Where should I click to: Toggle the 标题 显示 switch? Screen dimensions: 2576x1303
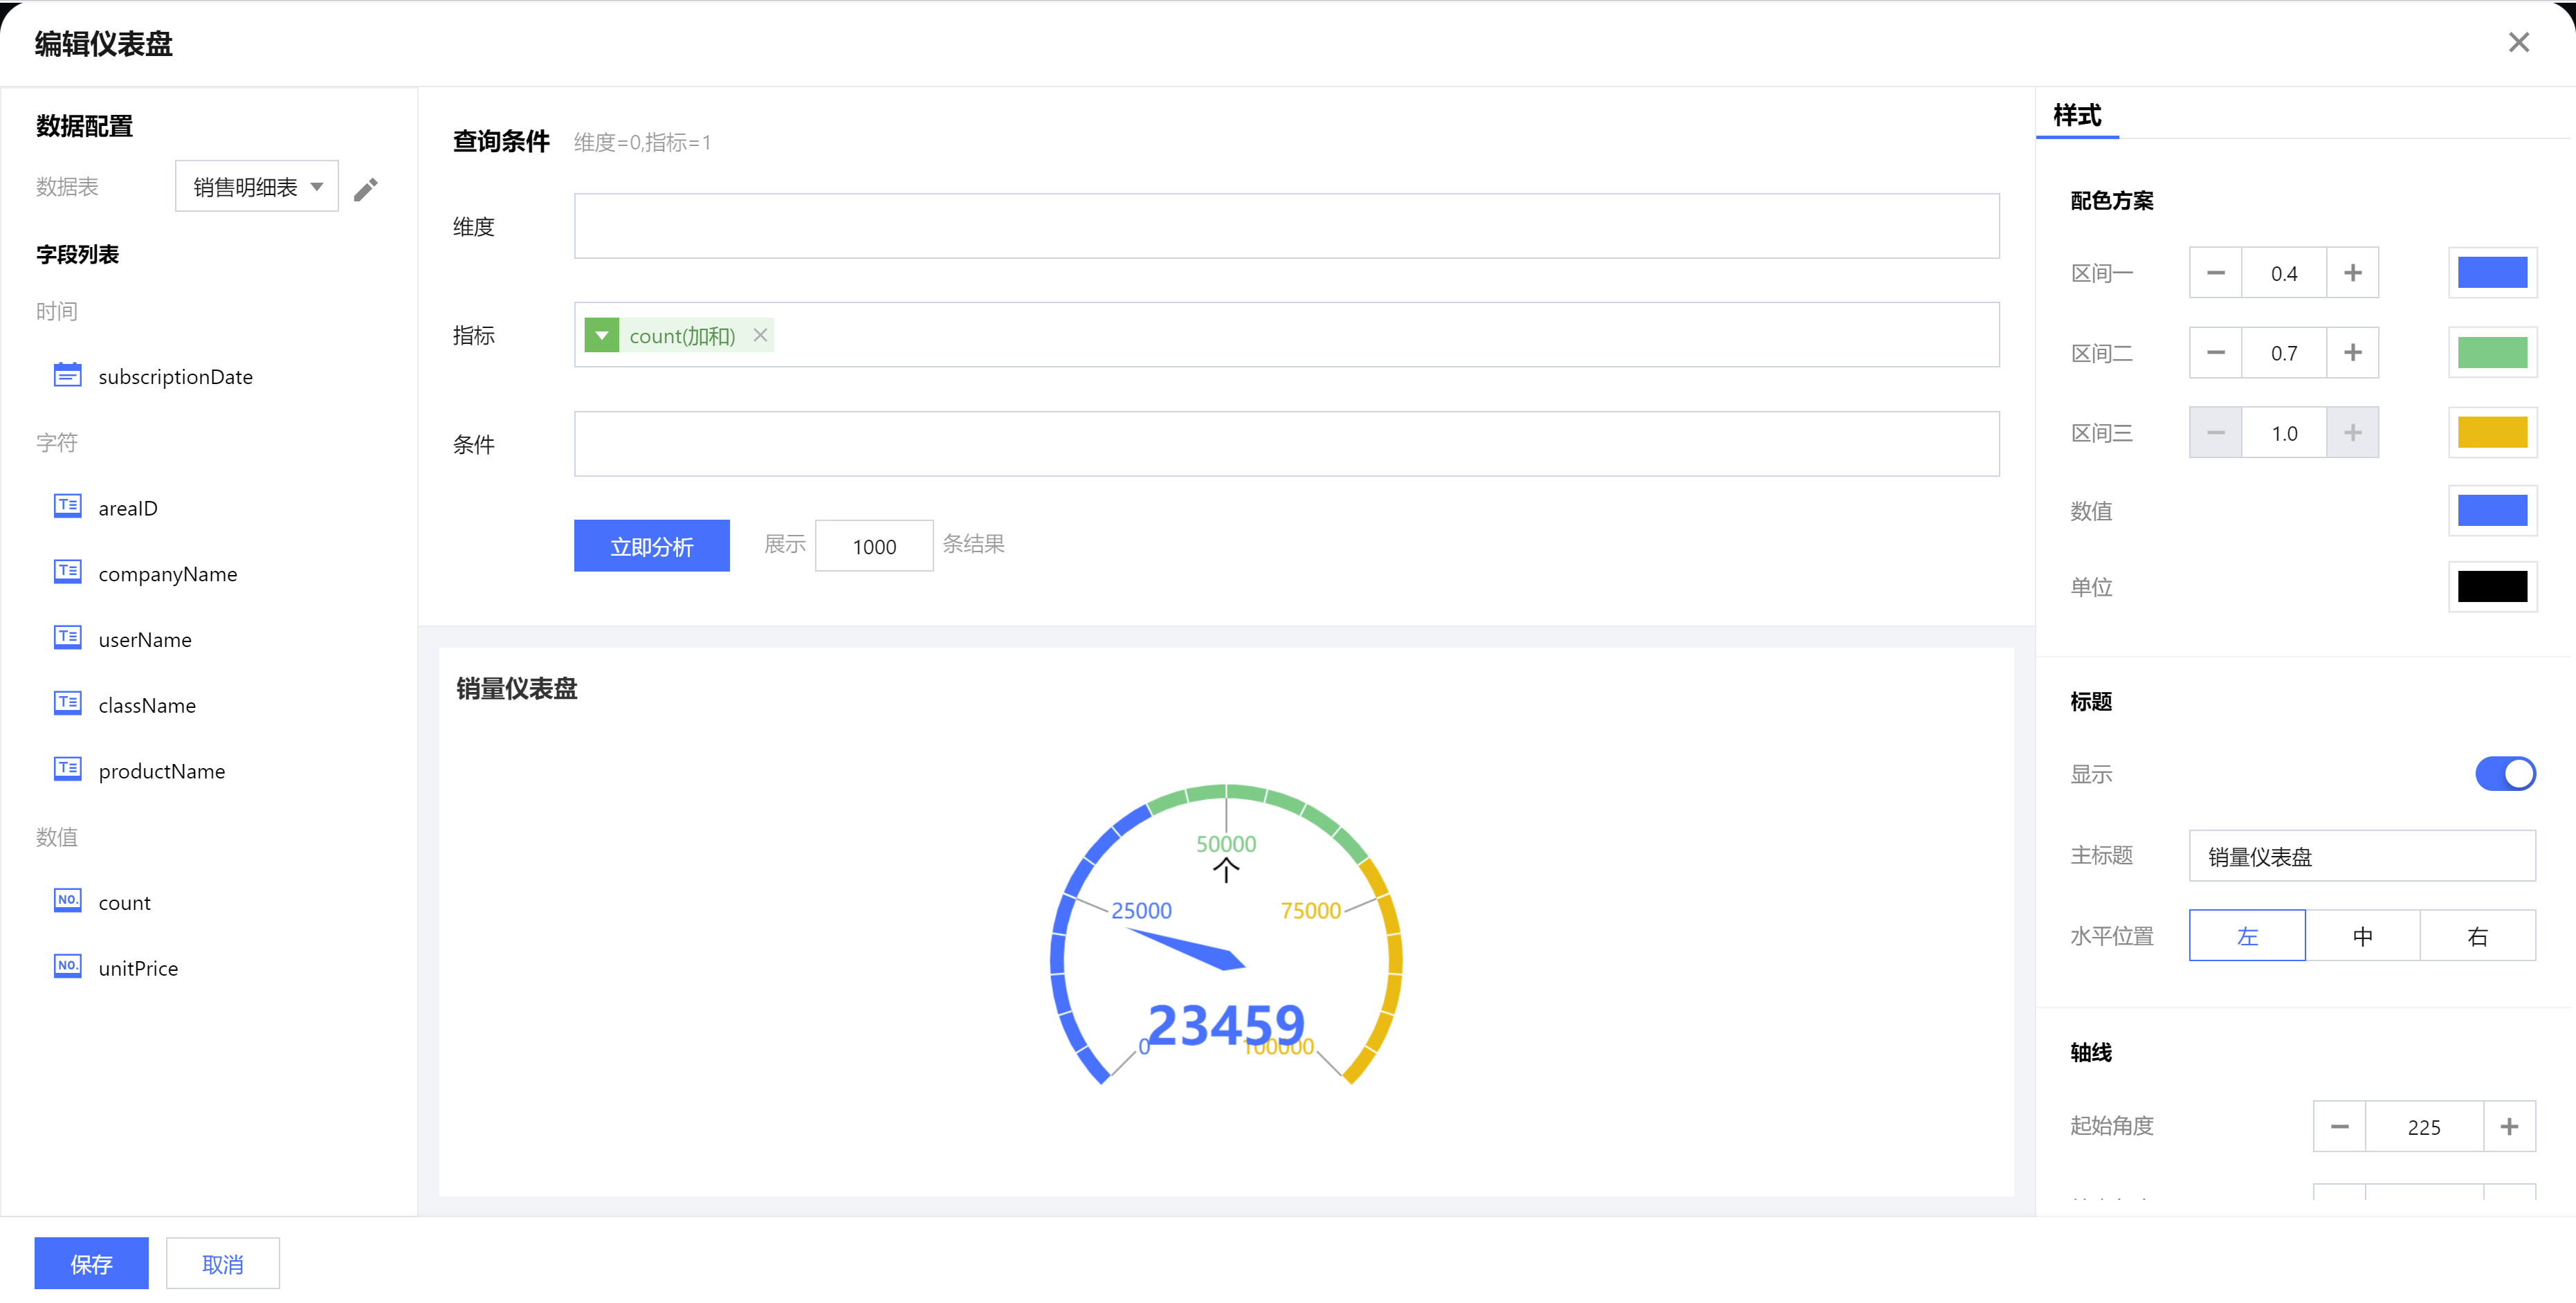tap(2504, 773)
